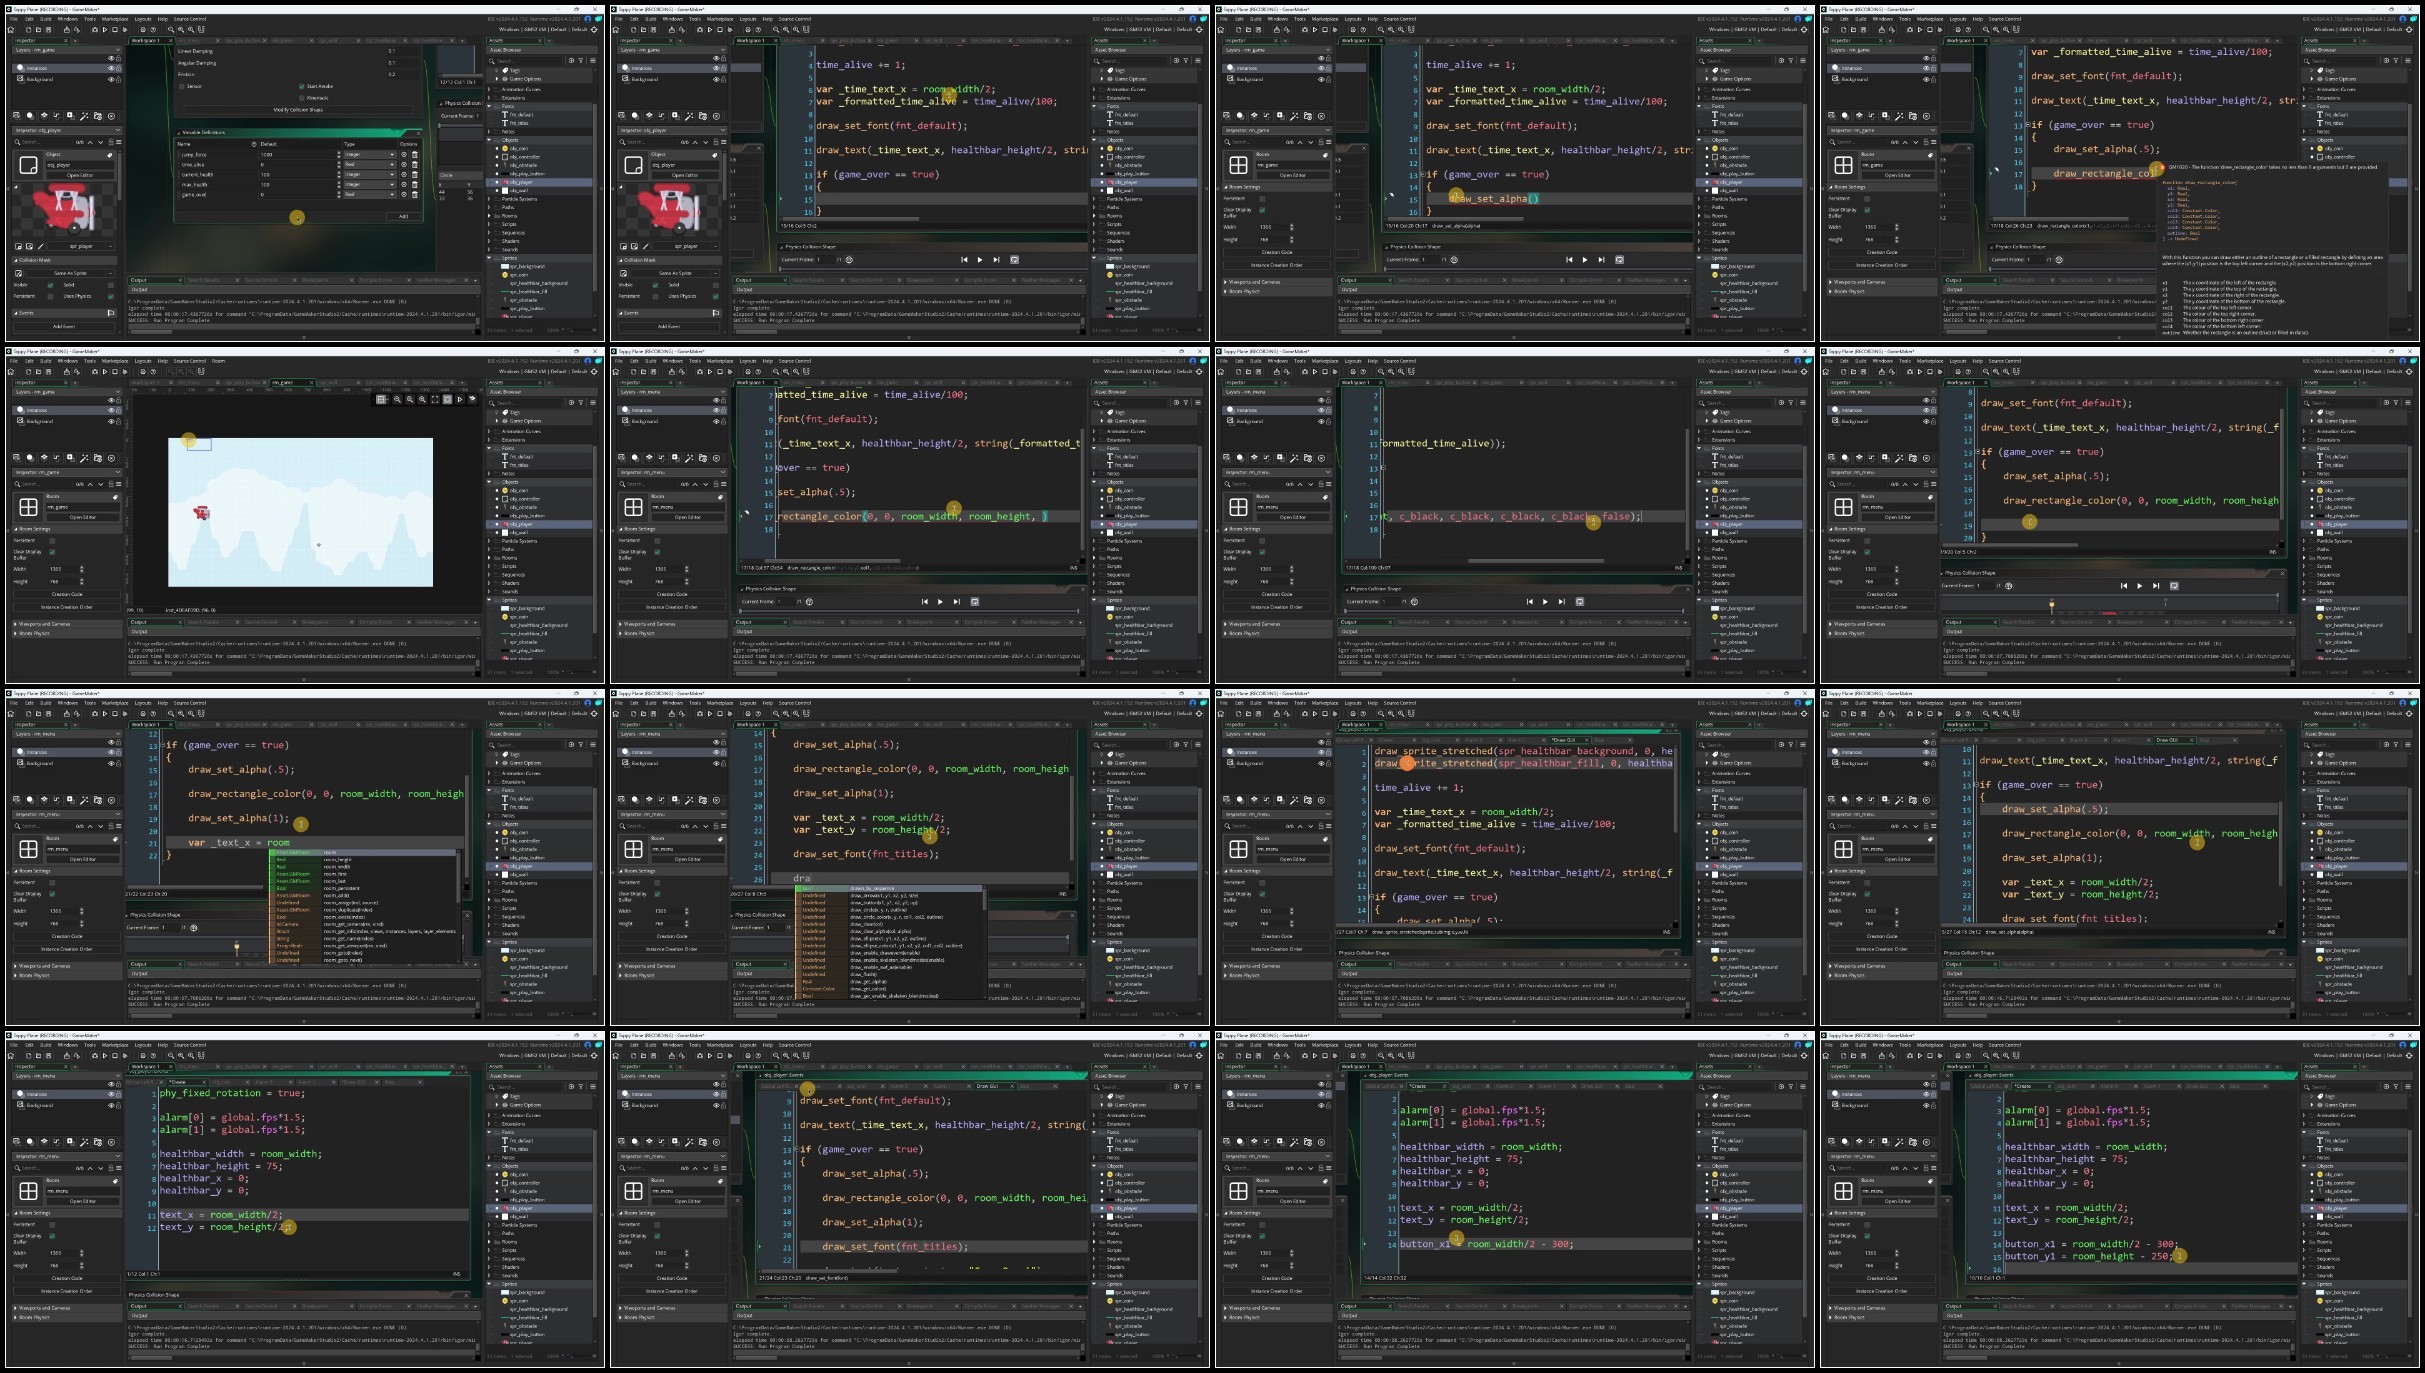Open Build menu in room editor frame
This screenshot has height=1373, width=2425.
pos(45,361)
